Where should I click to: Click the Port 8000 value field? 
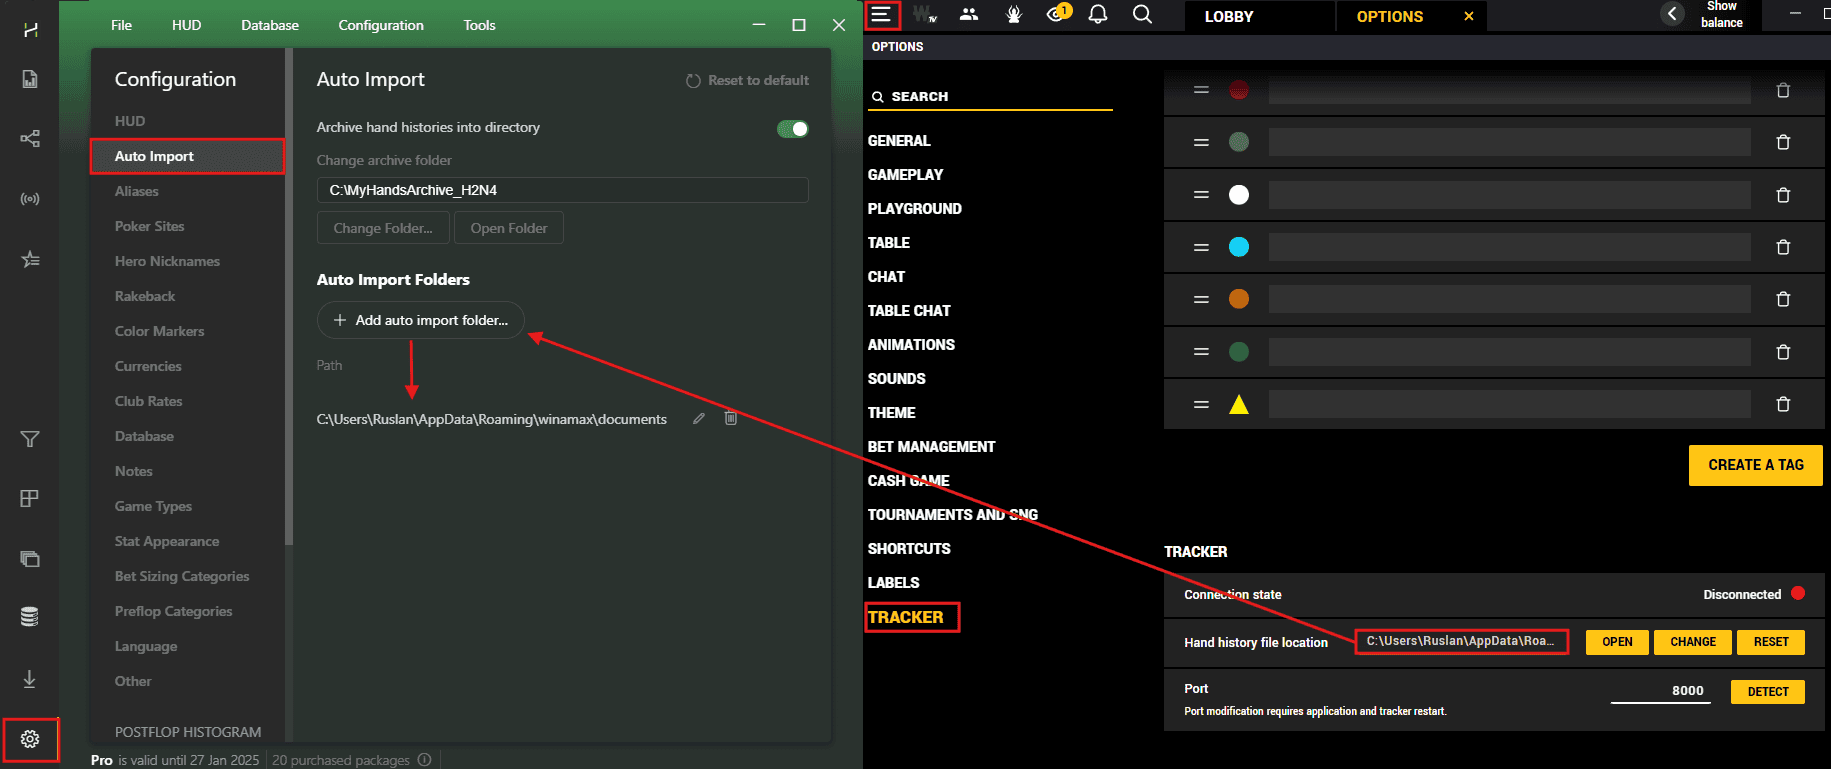point(1660,691)
